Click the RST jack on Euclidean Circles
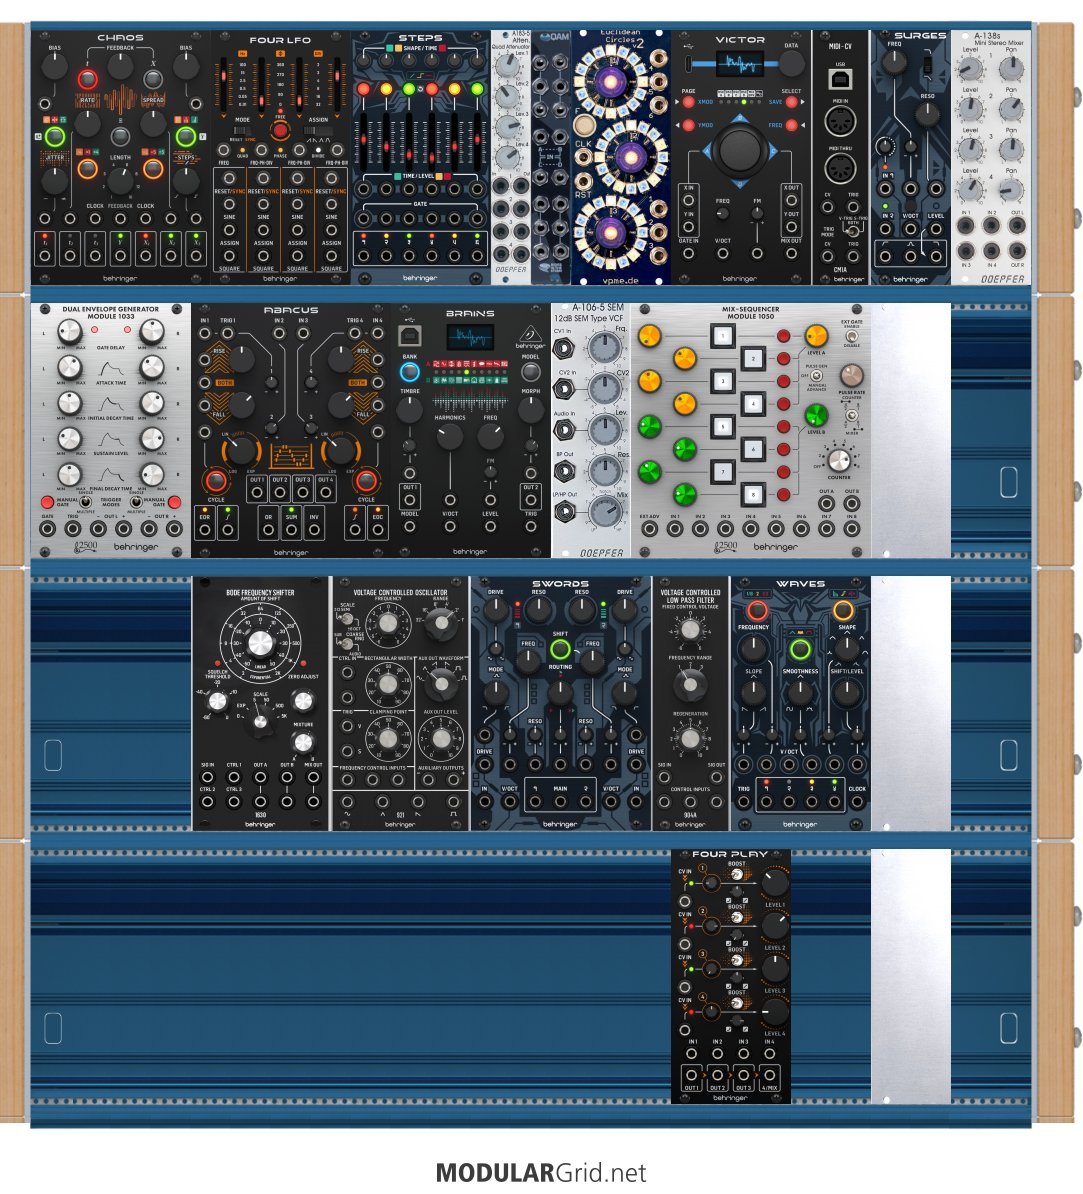The height and width of the screenshot is (1194, 1083). click(x=583, y=180)
